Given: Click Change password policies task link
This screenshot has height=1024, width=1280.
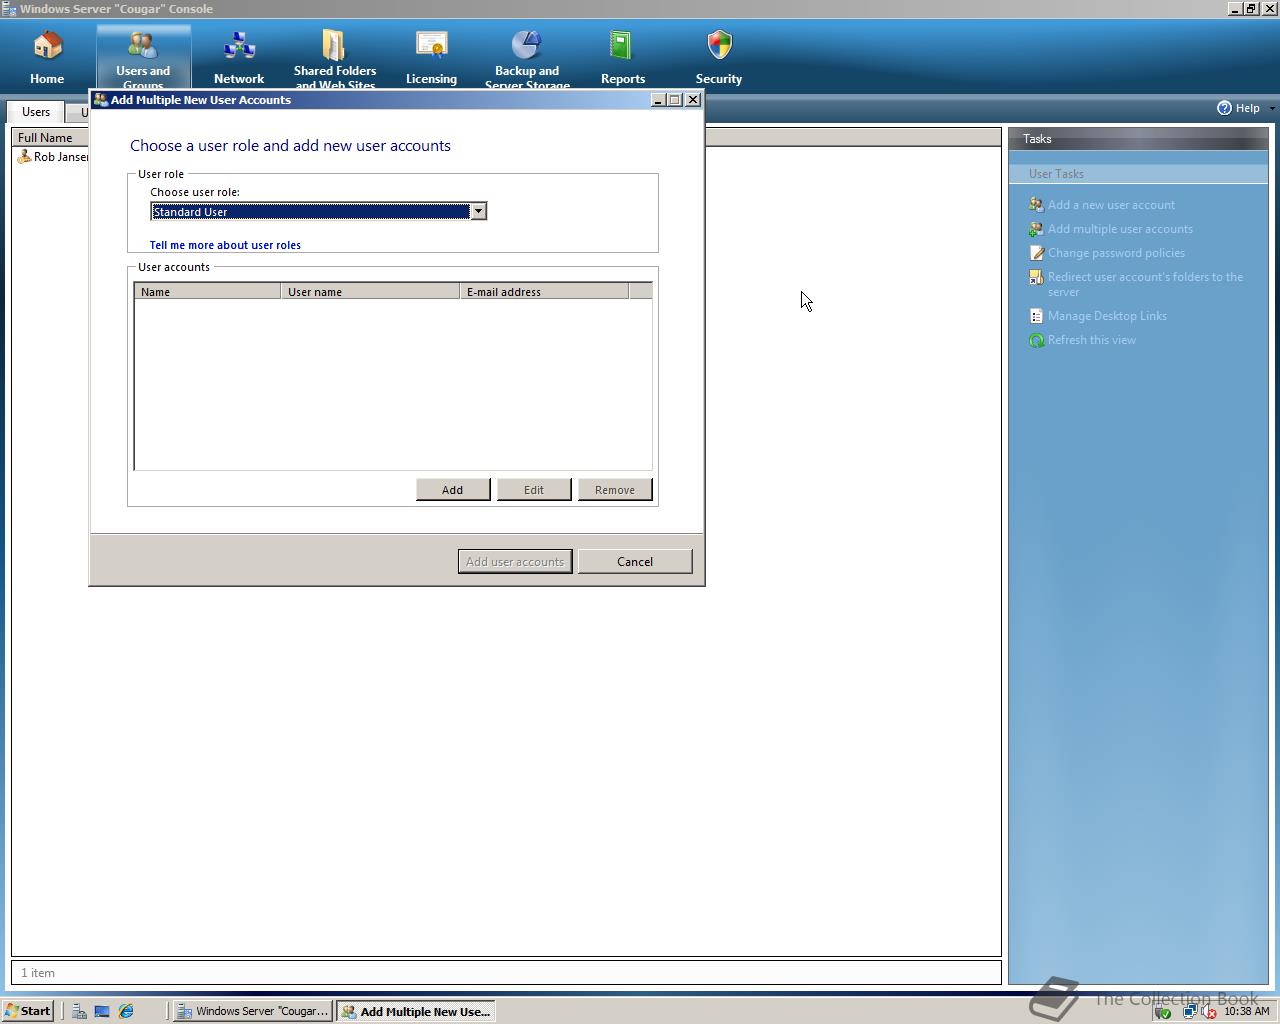Looking at the screenshot, I should click(x=1116, y=253).
